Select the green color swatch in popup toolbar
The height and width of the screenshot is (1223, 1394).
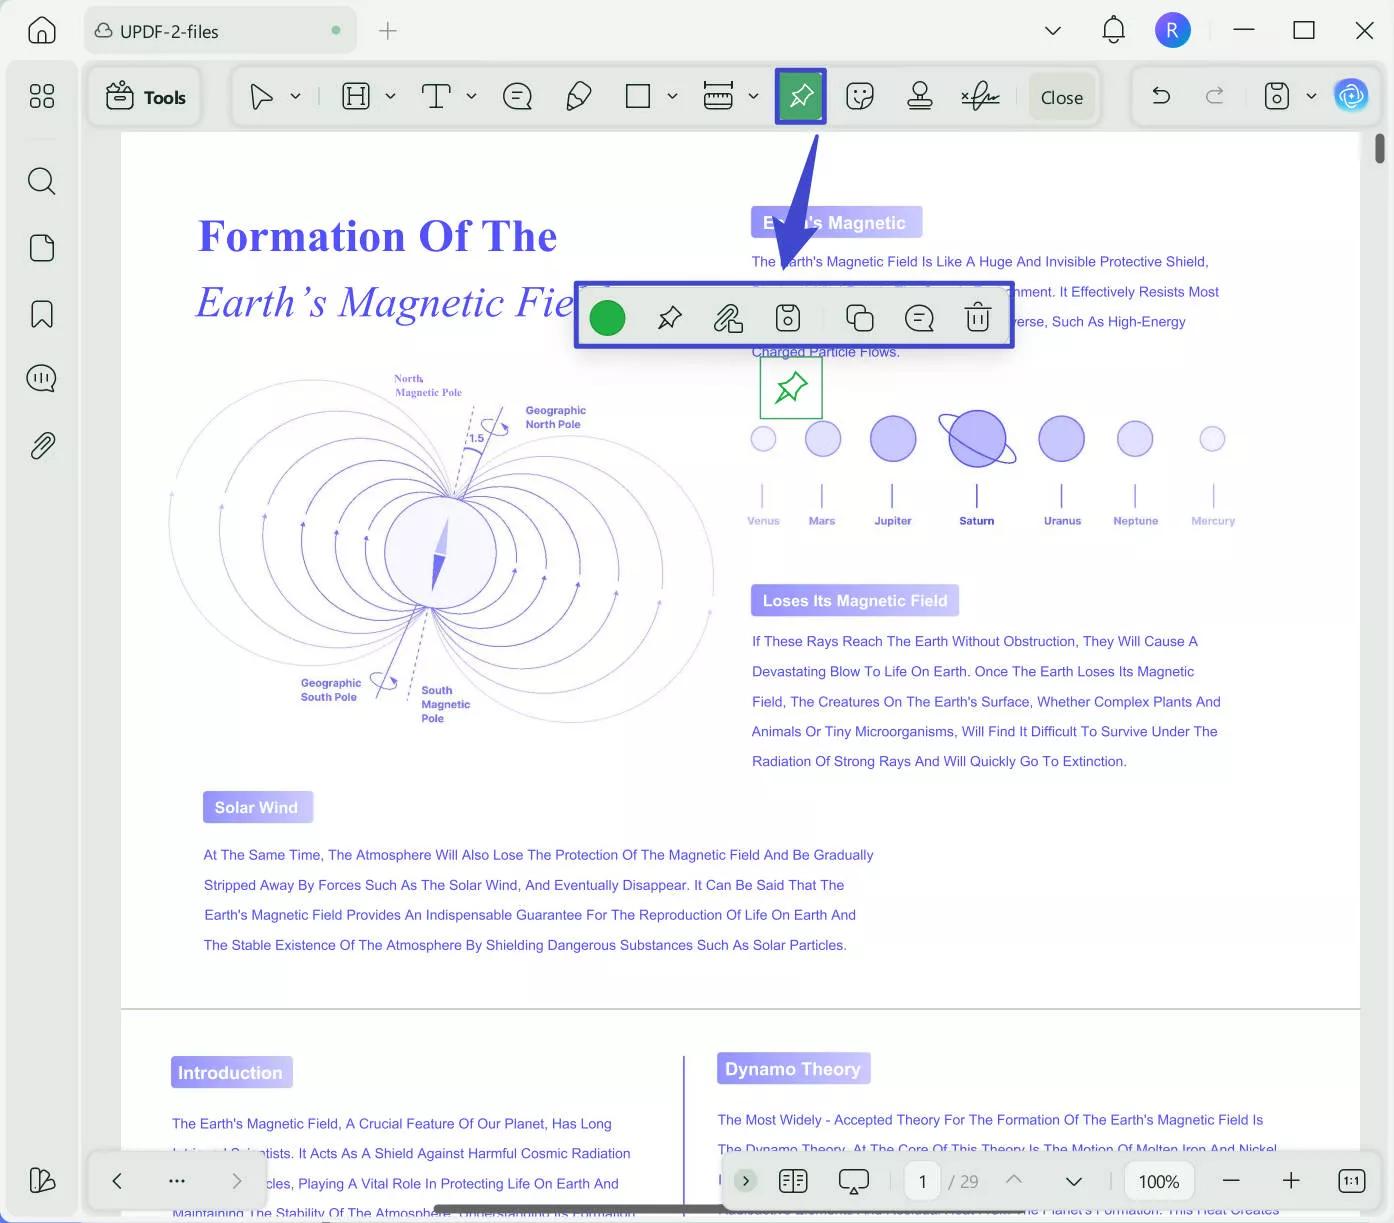[x=607, y=318]
